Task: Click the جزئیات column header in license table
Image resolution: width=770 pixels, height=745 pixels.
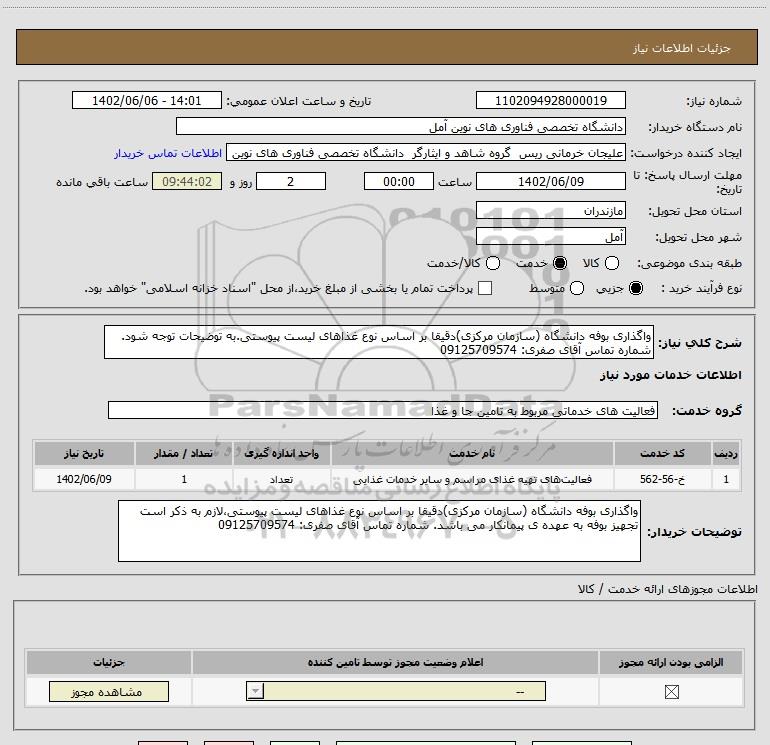Action: [109, 662]
